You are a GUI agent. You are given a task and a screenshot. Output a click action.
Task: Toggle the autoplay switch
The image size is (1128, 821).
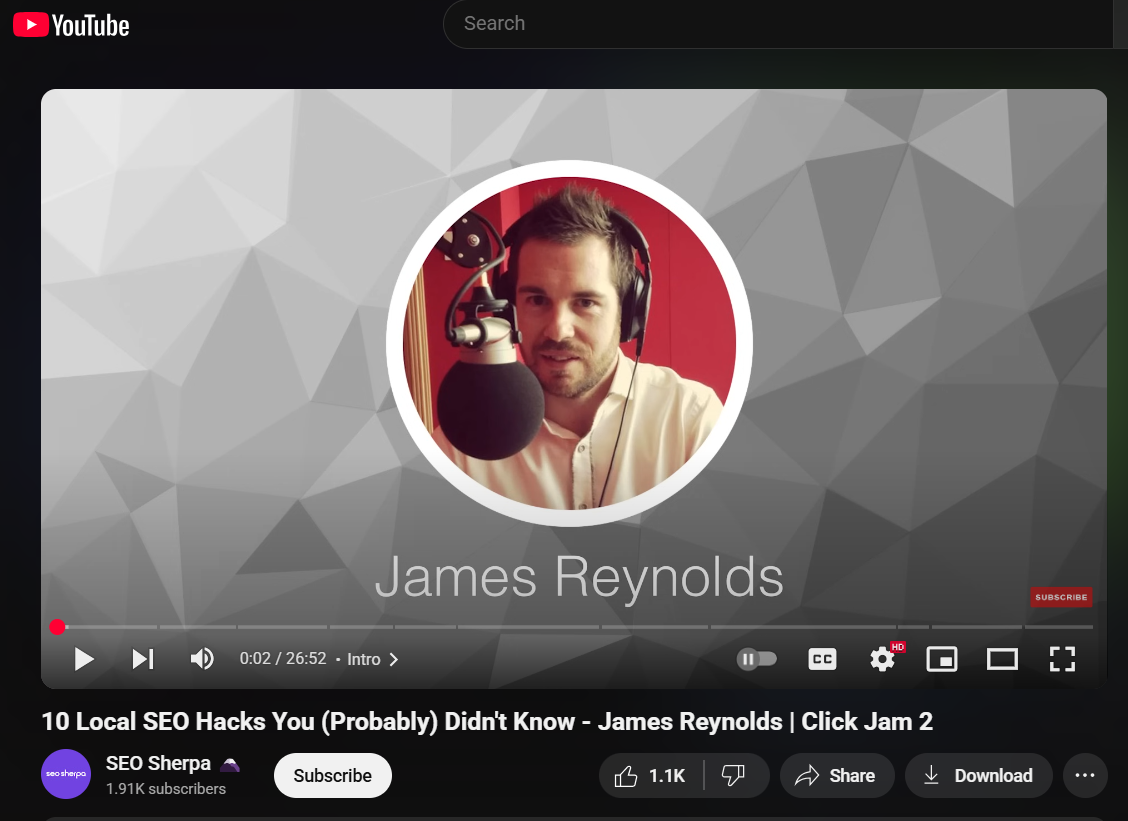click(756, 659)
